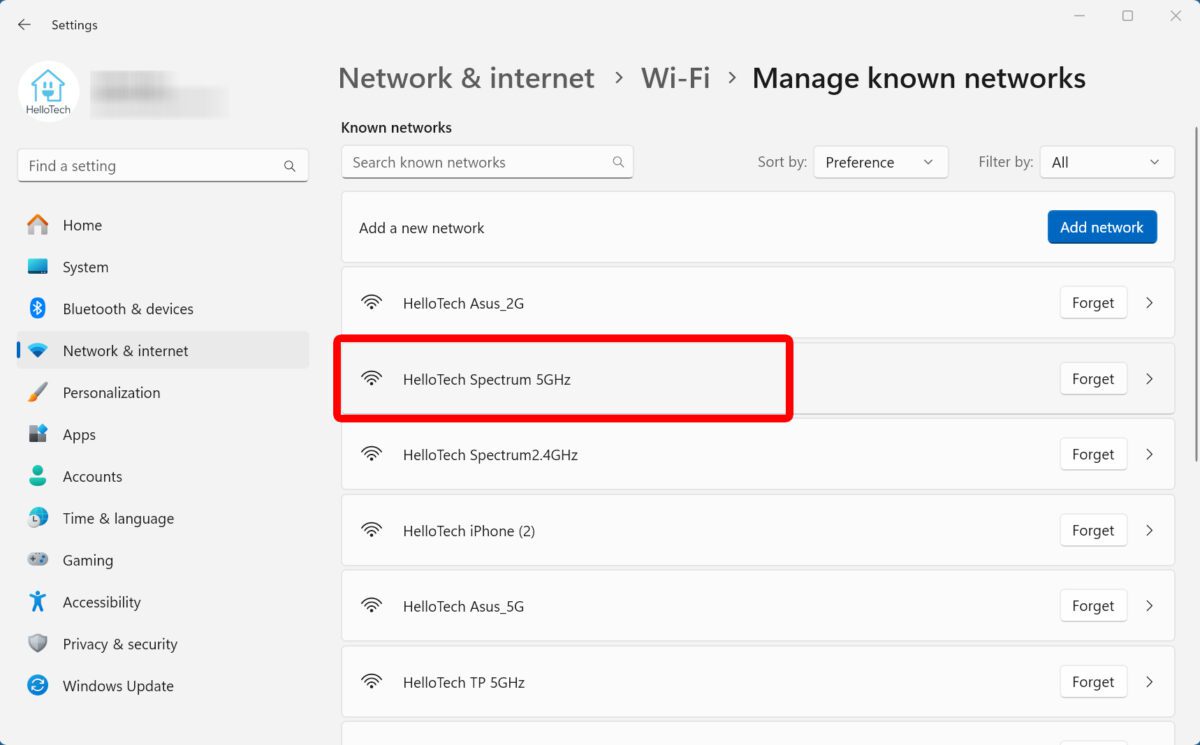The image size is (1200, 745).
Task: Click the magnifier icon in Find a setting
Action: click(x=290, y=167)
